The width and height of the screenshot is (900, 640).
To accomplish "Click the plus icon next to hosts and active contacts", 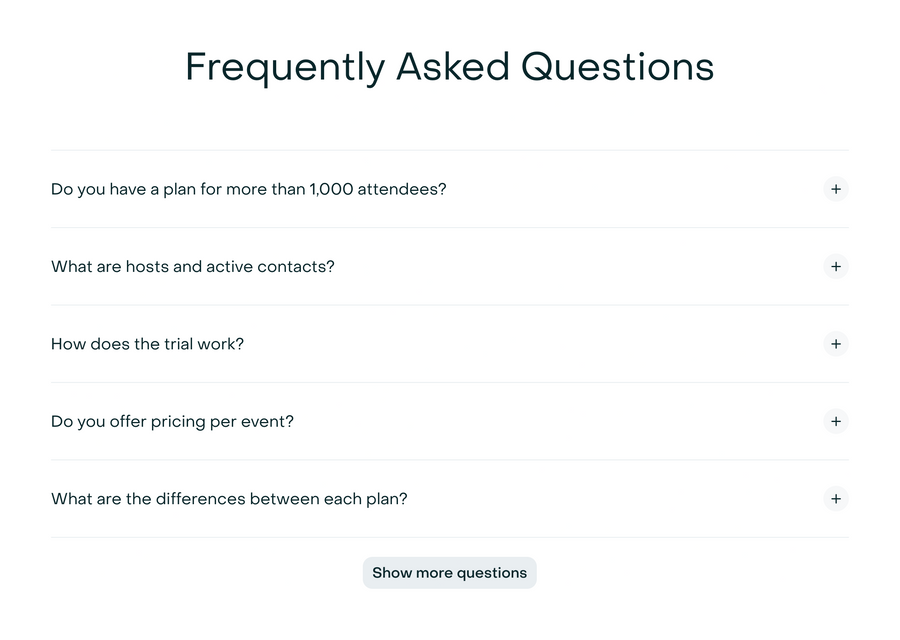I will (836, 266).
